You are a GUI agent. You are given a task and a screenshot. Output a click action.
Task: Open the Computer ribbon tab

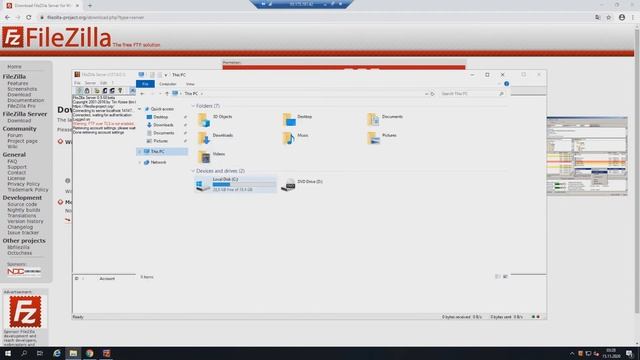click(168, 84)
